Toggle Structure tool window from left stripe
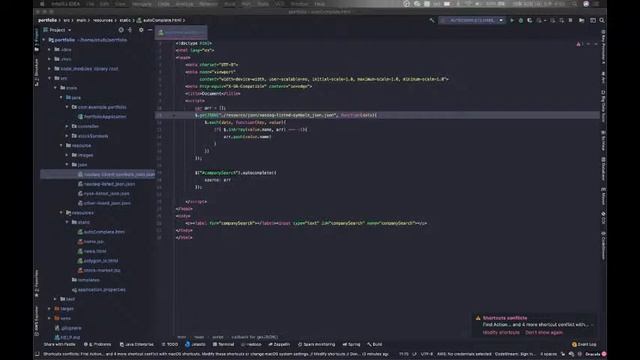This screenshot has width=640, height=360. [37, 73]
